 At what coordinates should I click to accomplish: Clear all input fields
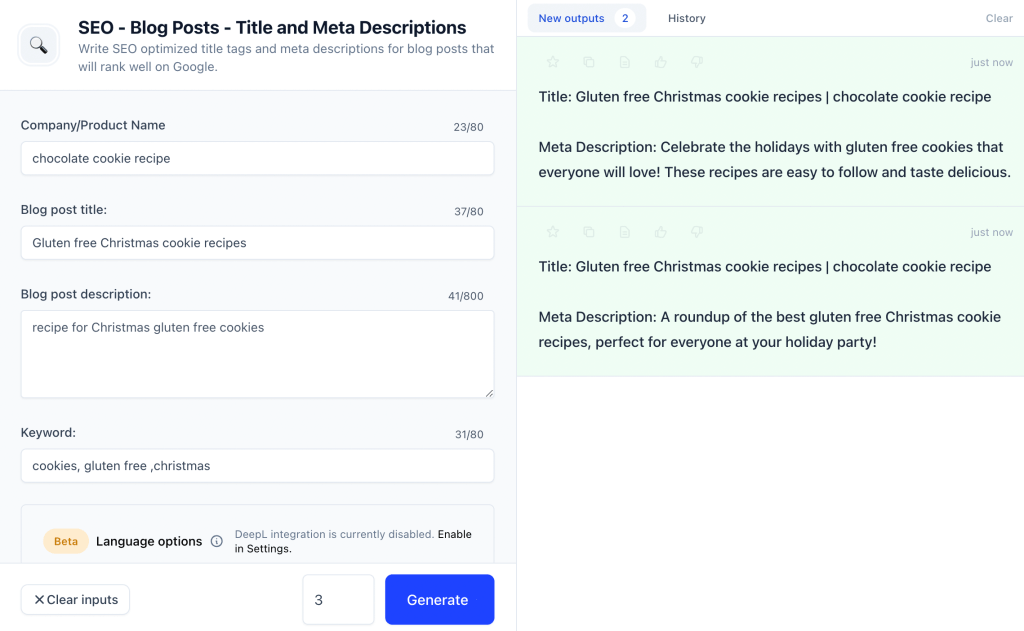tap(75, 599)
